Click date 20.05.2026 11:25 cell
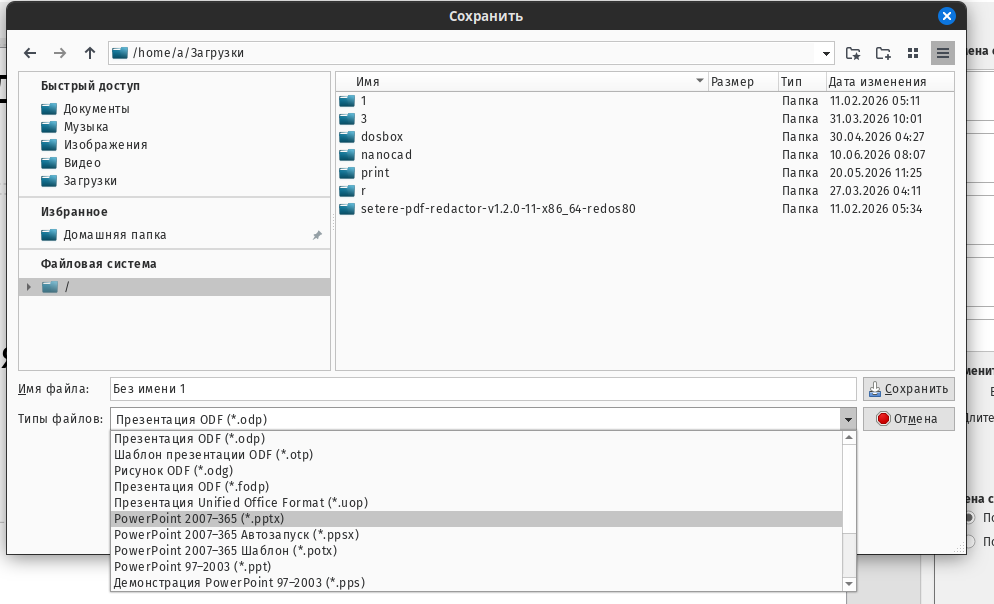The image size is (994, 604). pos(875,173)
